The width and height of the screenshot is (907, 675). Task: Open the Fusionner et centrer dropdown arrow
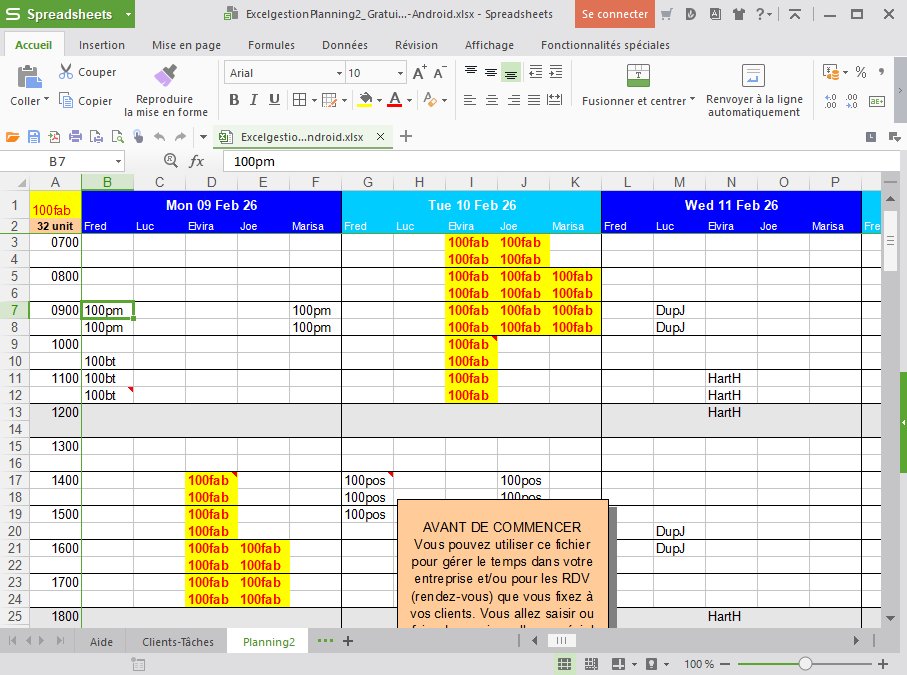click(x=692, y=100)
